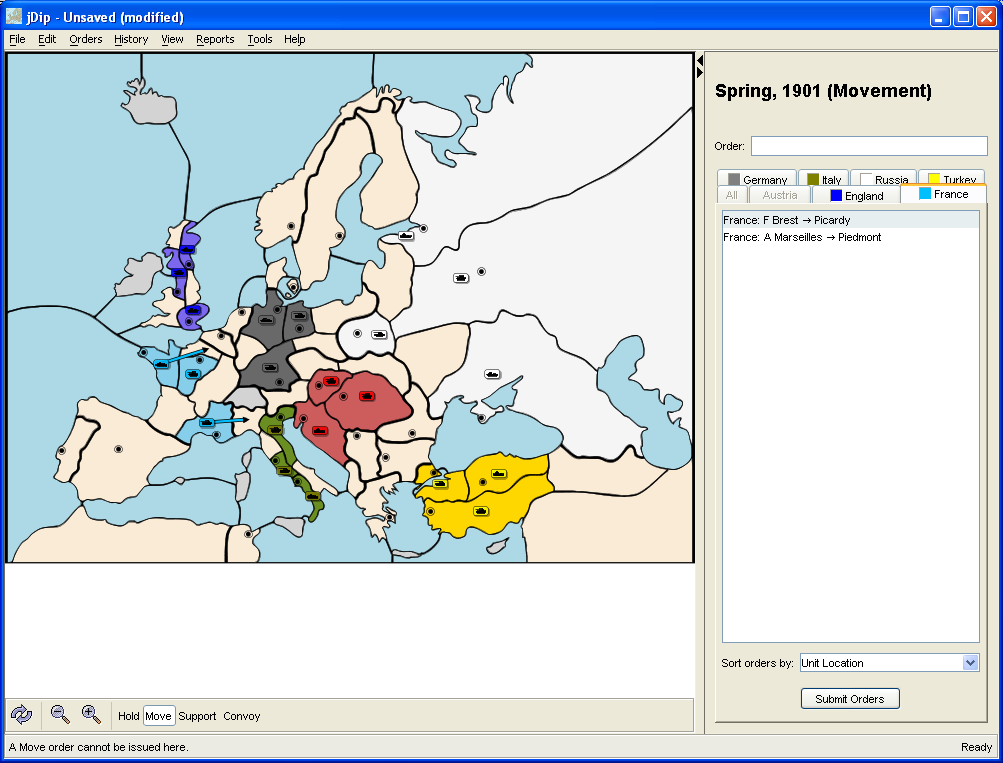Open the View menu
Viewport: 1003px width, 763px height.
[172, 39]
